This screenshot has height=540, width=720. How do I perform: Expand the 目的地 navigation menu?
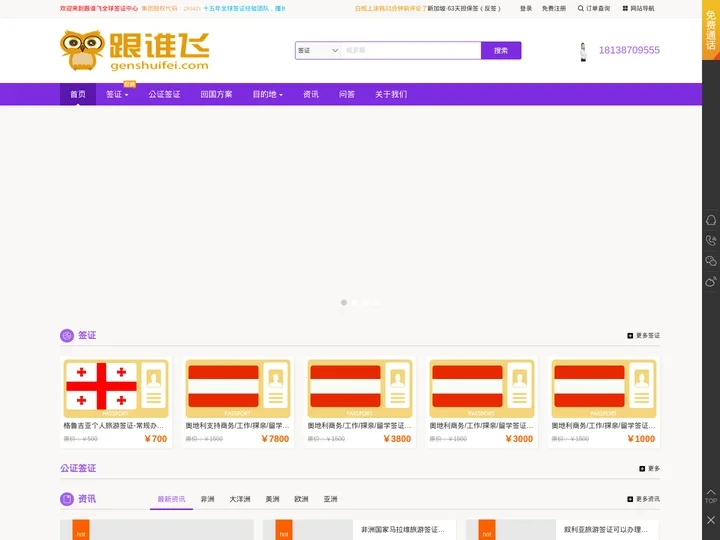tap(267, 94)
